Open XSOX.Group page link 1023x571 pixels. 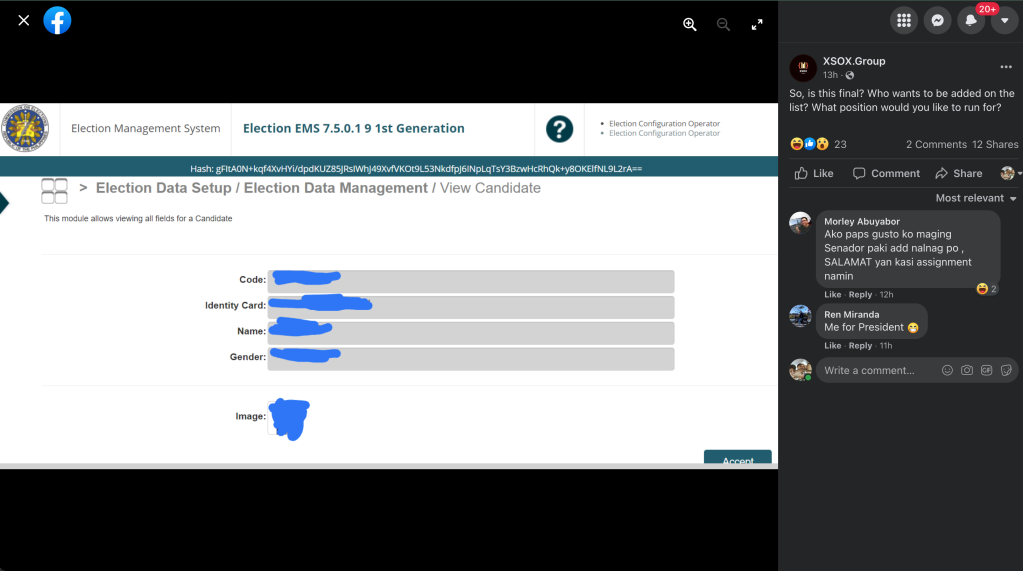coord(854,61)
